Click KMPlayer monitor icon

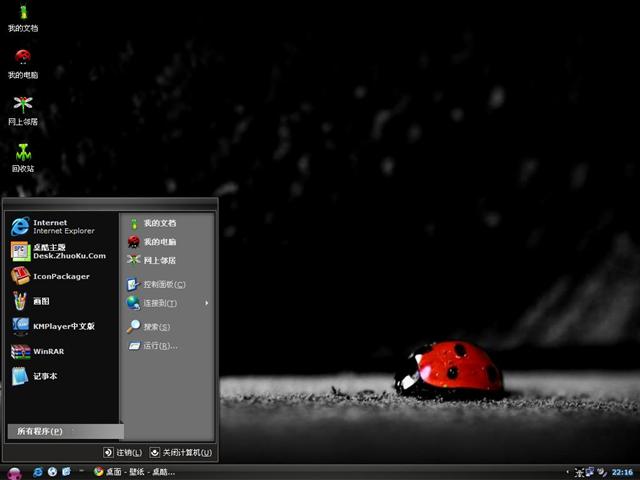20,326
